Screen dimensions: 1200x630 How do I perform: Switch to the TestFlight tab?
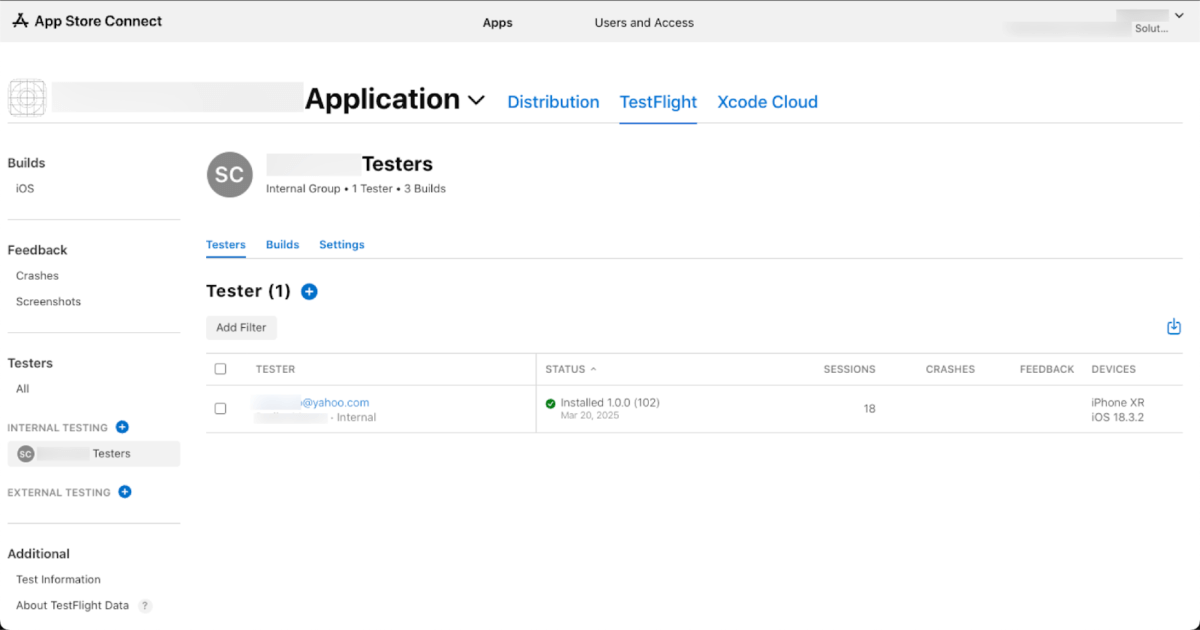pos(658,102)
